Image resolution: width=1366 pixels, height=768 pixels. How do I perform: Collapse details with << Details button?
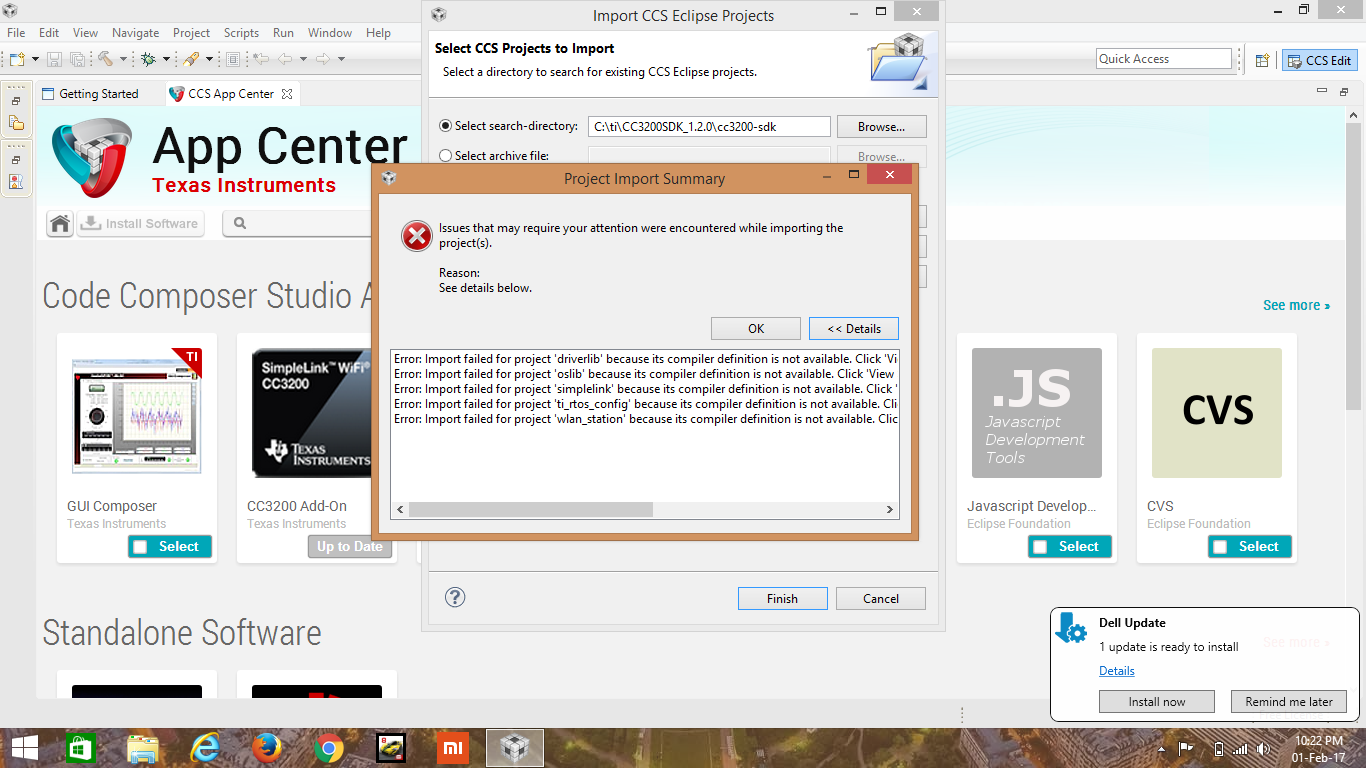click(853, 328)
